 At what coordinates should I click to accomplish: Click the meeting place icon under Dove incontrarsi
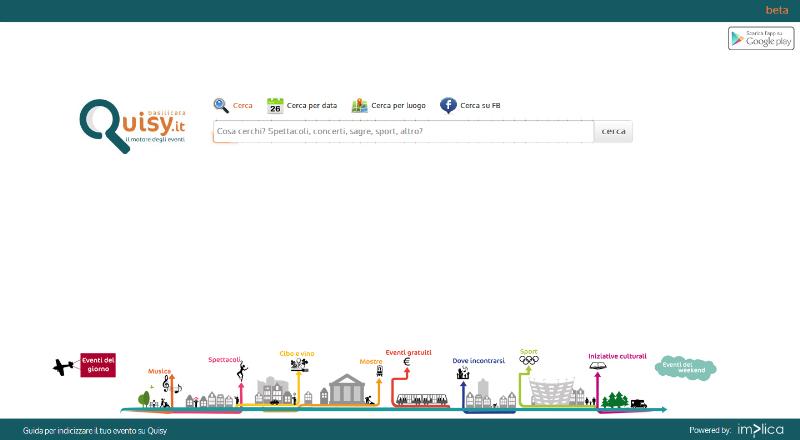(463, 373)
